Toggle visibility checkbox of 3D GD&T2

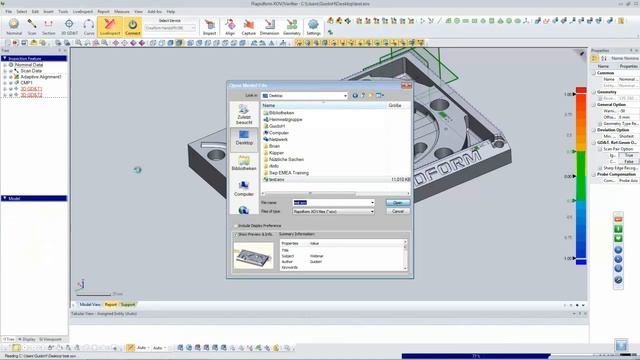(x=11, y=95)
